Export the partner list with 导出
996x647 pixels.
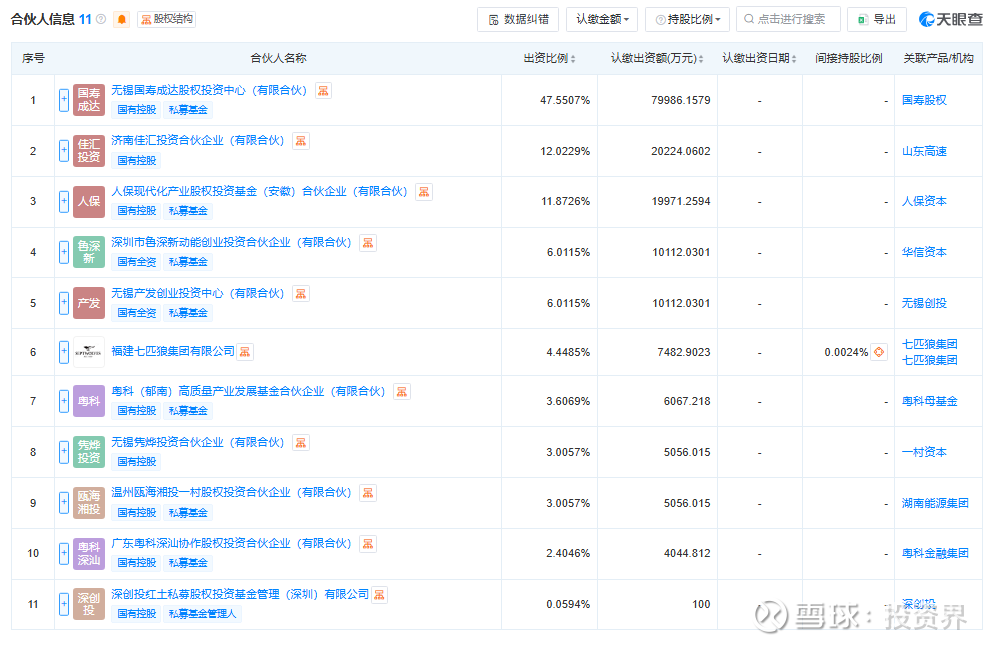pos(876,19)
